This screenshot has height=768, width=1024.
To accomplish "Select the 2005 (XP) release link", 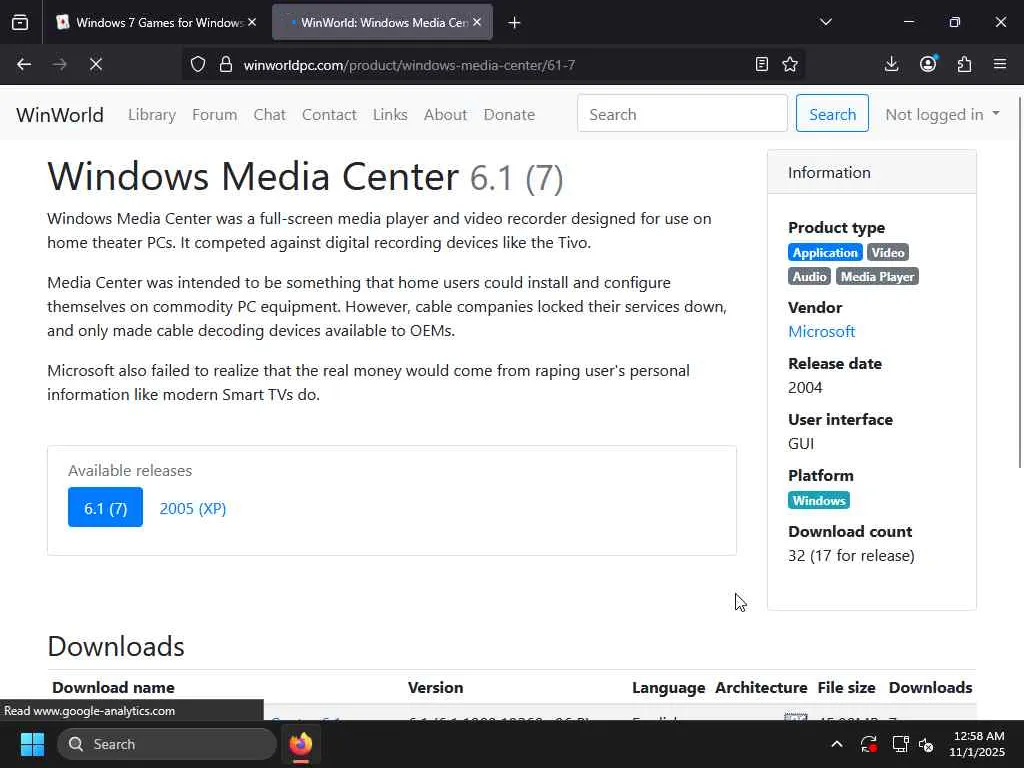I will (193, 508).
